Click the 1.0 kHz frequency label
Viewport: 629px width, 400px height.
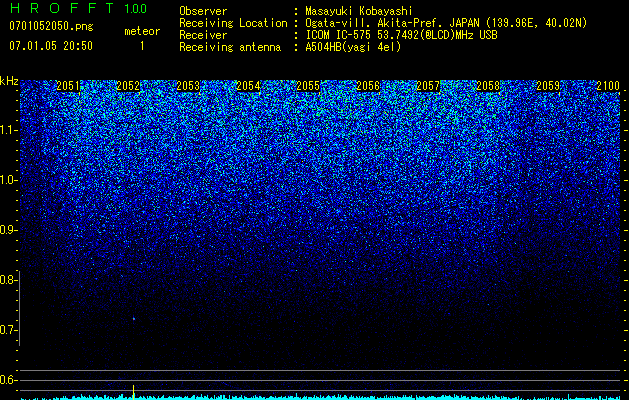coord(7,180)
